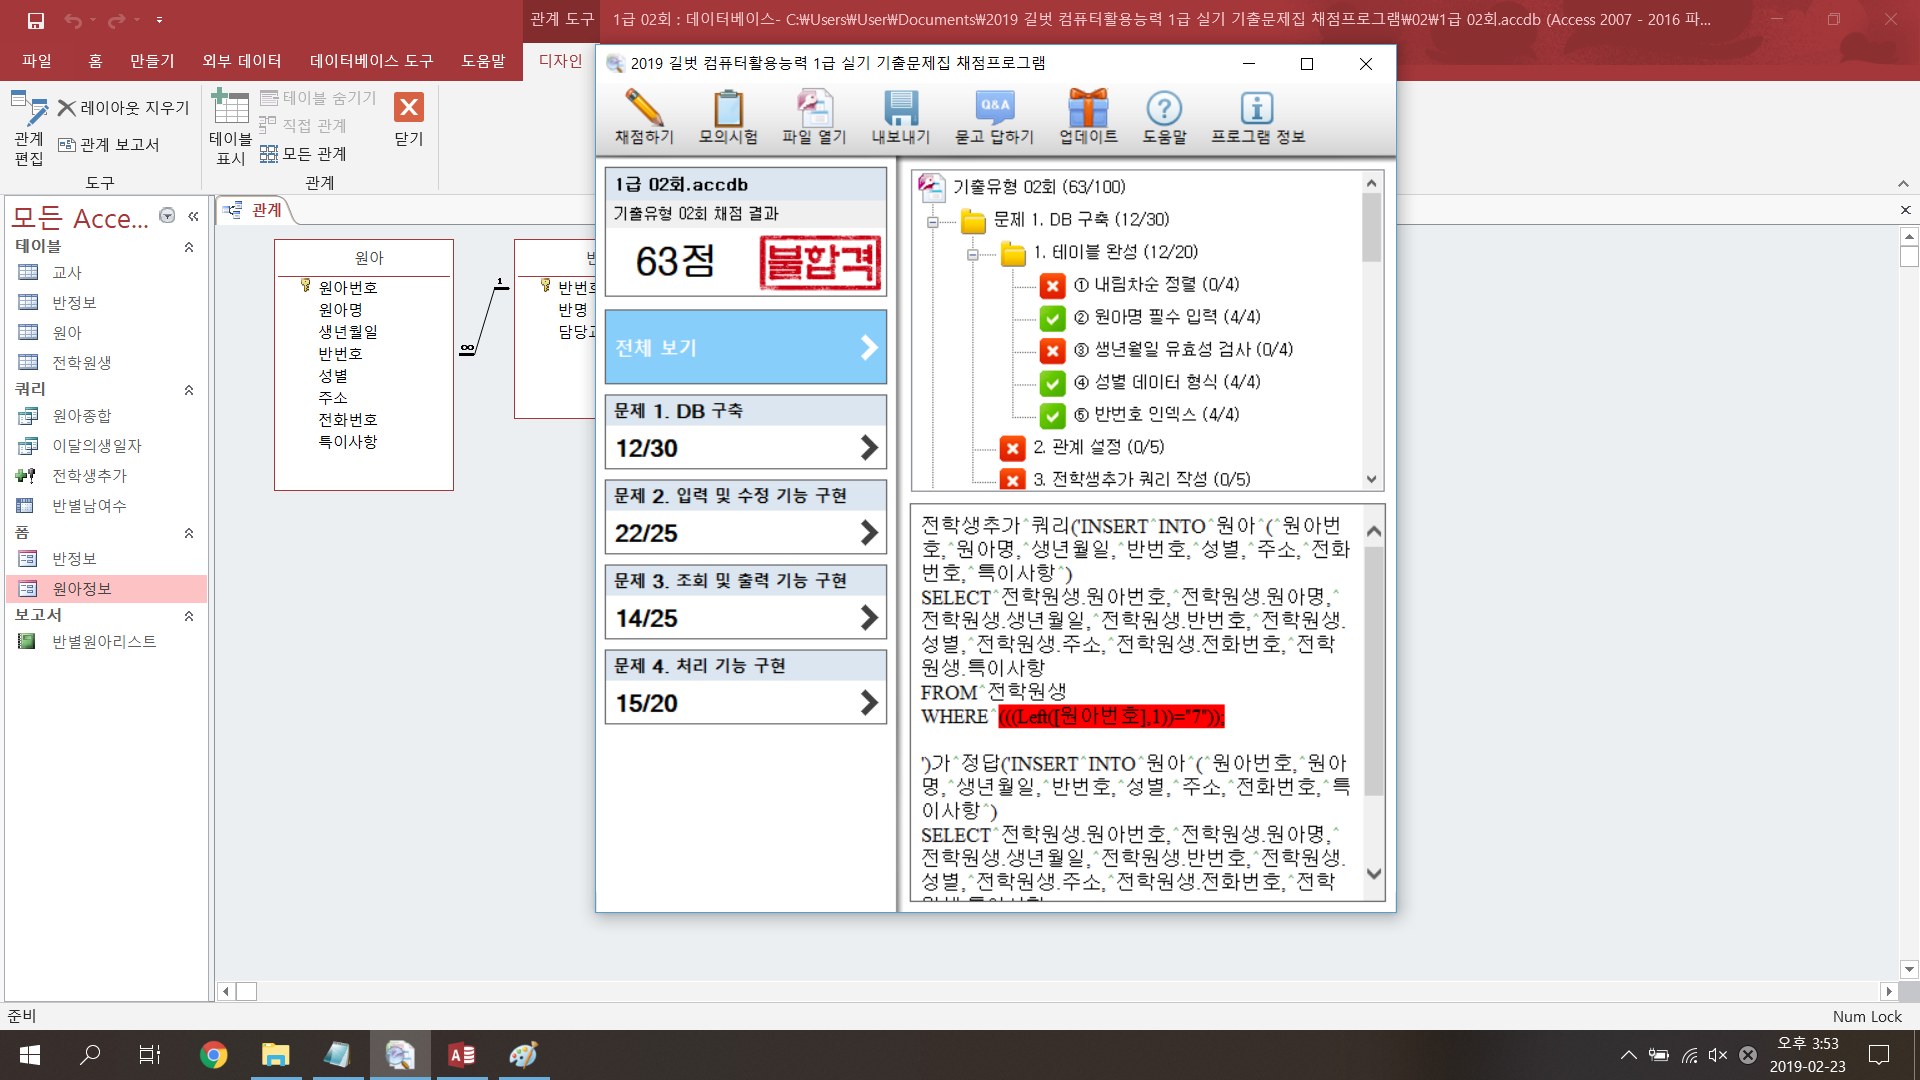The height and width of the screenshot is (1080, 1920).
Task: Click 레이아웃 지우기 in ribbon
Action: pos(124,107)
